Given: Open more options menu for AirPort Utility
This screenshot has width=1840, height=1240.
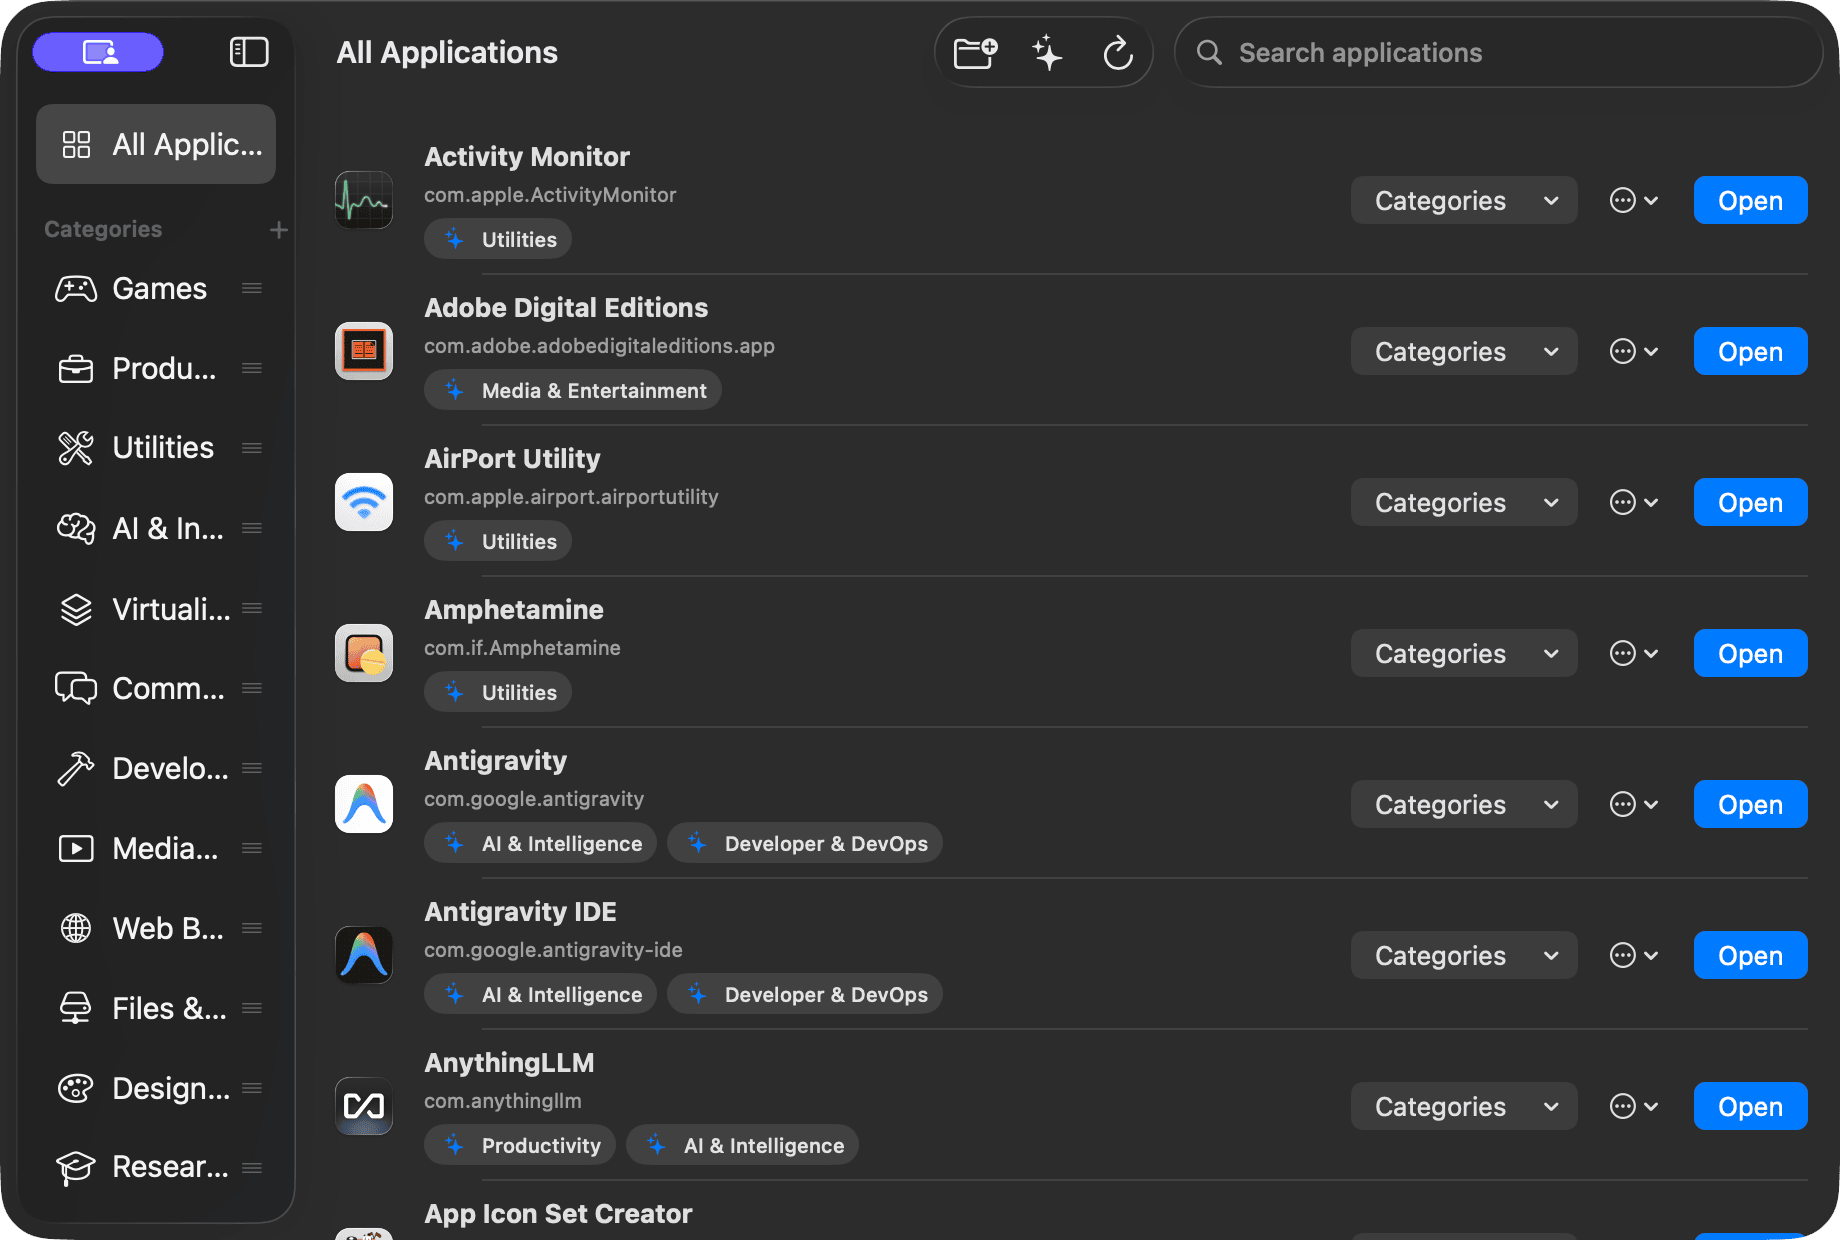Looking at the screenshot, I should click(1634, 502).
